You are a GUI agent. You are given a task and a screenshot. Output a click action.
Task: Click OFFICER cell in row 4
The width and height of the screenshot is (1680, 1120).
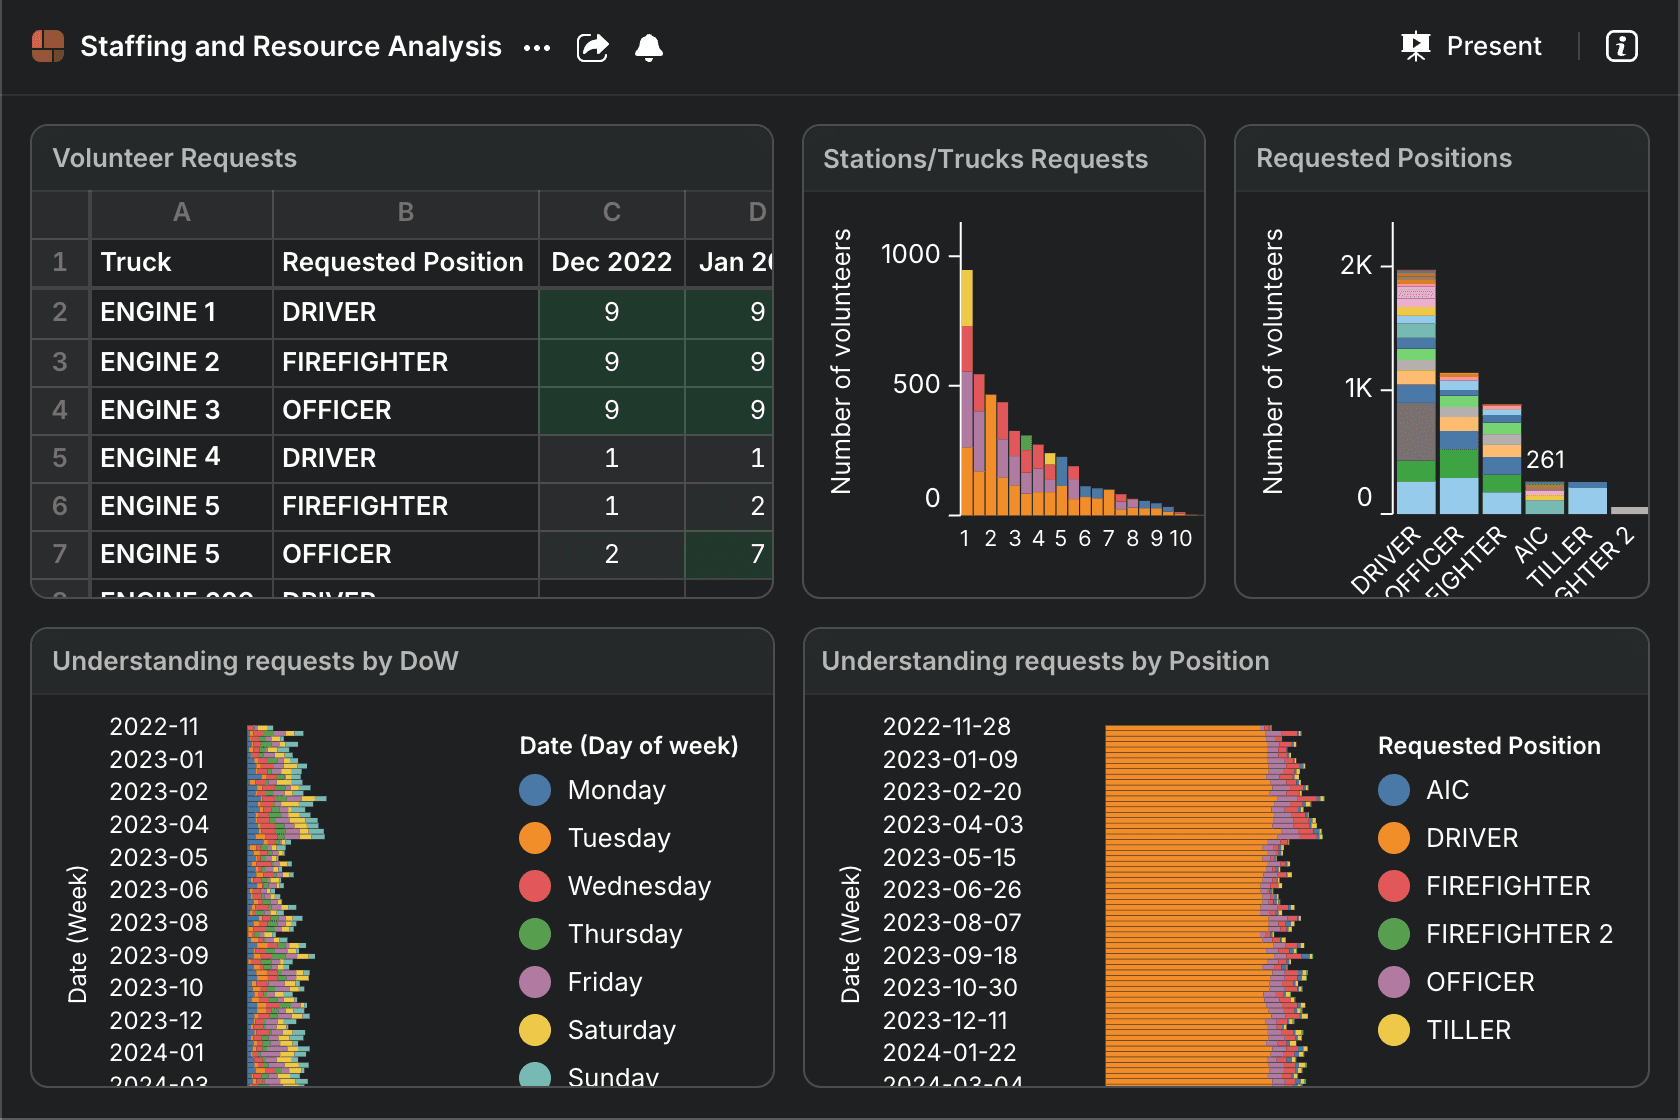(405, 410)
